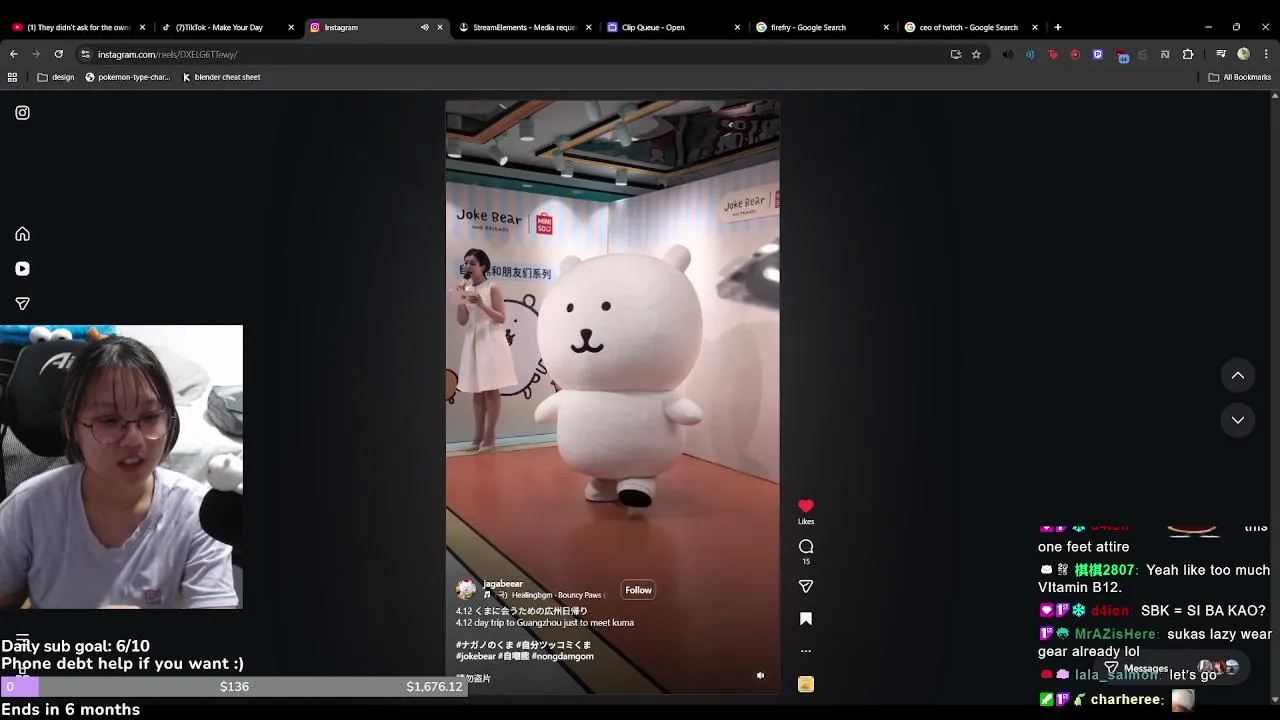
Task: Like the reel with the heart icon
Action: coord(806,506)
